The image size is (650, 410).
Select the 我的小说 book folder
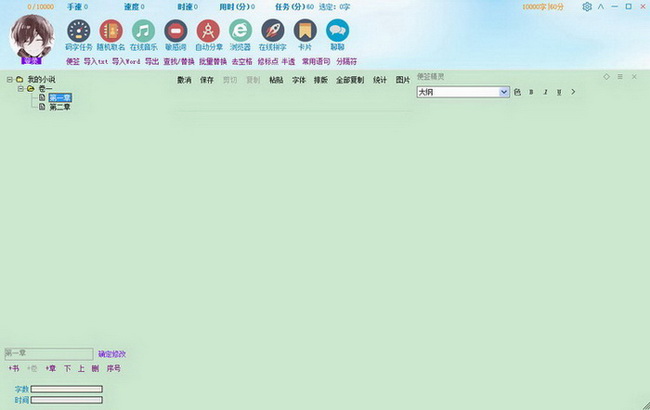point(41,79)
